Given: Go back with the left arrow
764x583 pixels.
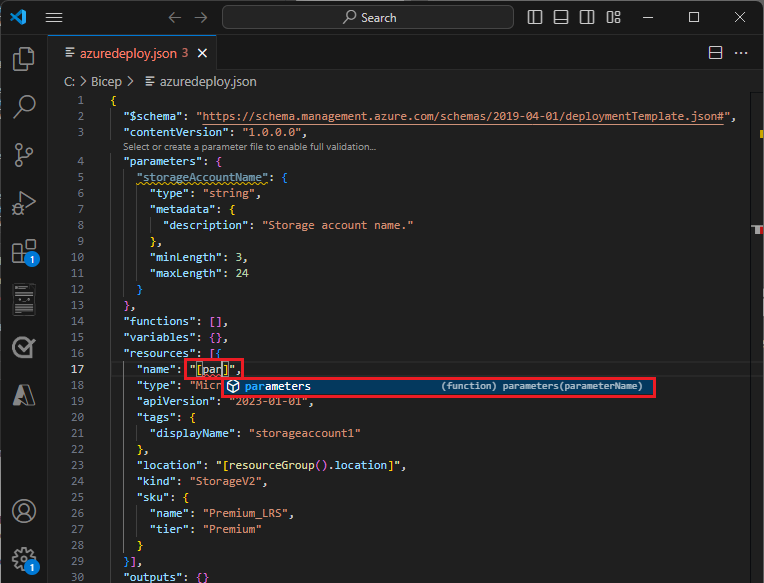Looking at the screenshot, I should pyautogui.click(x=174, y=18).
